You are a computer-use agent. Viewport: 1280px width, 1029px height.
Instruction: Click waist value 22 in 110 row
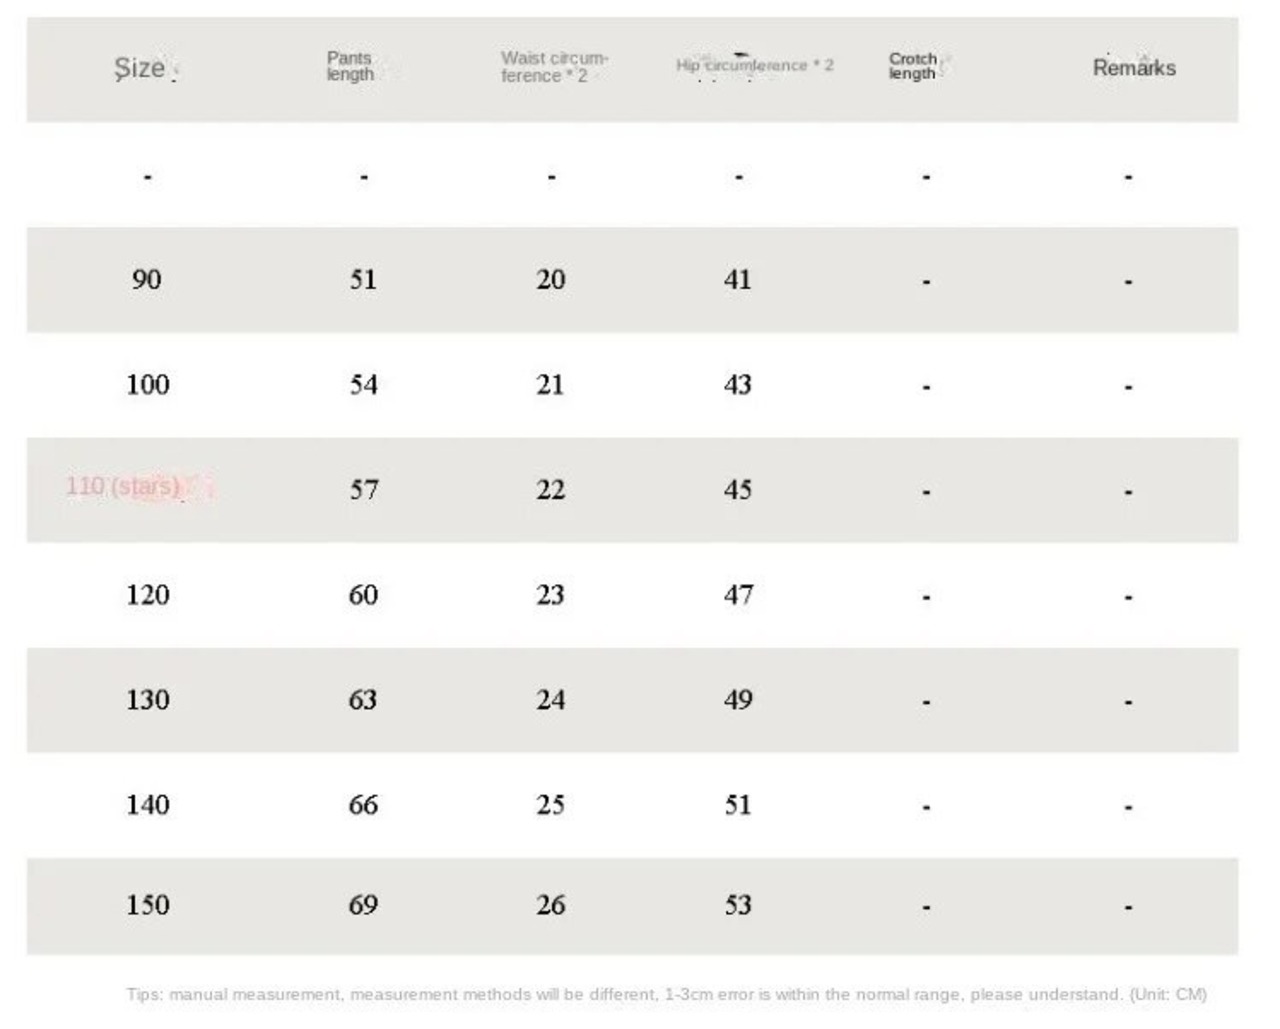550,490
